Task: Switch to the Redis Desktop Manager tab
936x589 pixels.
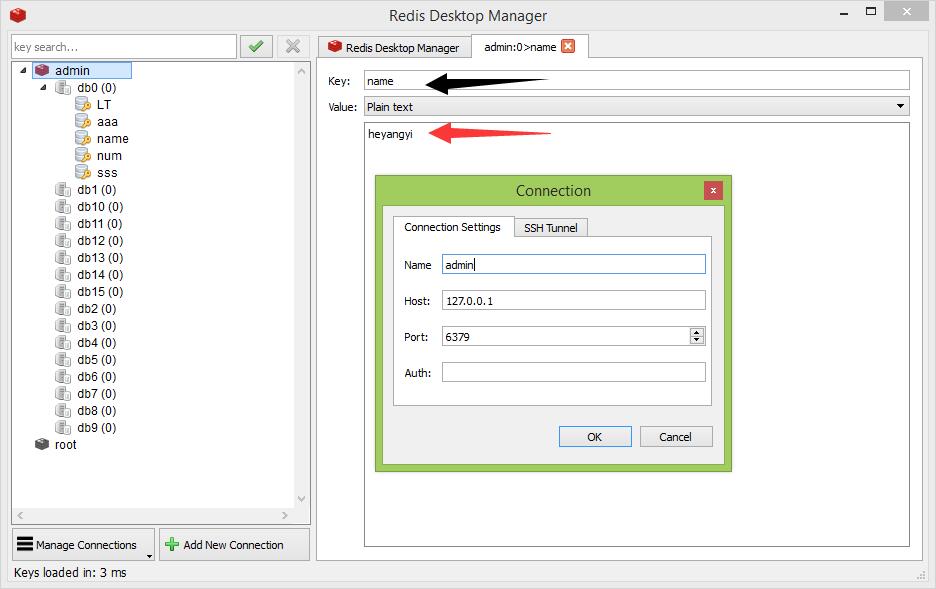Action: pos(395,47)
